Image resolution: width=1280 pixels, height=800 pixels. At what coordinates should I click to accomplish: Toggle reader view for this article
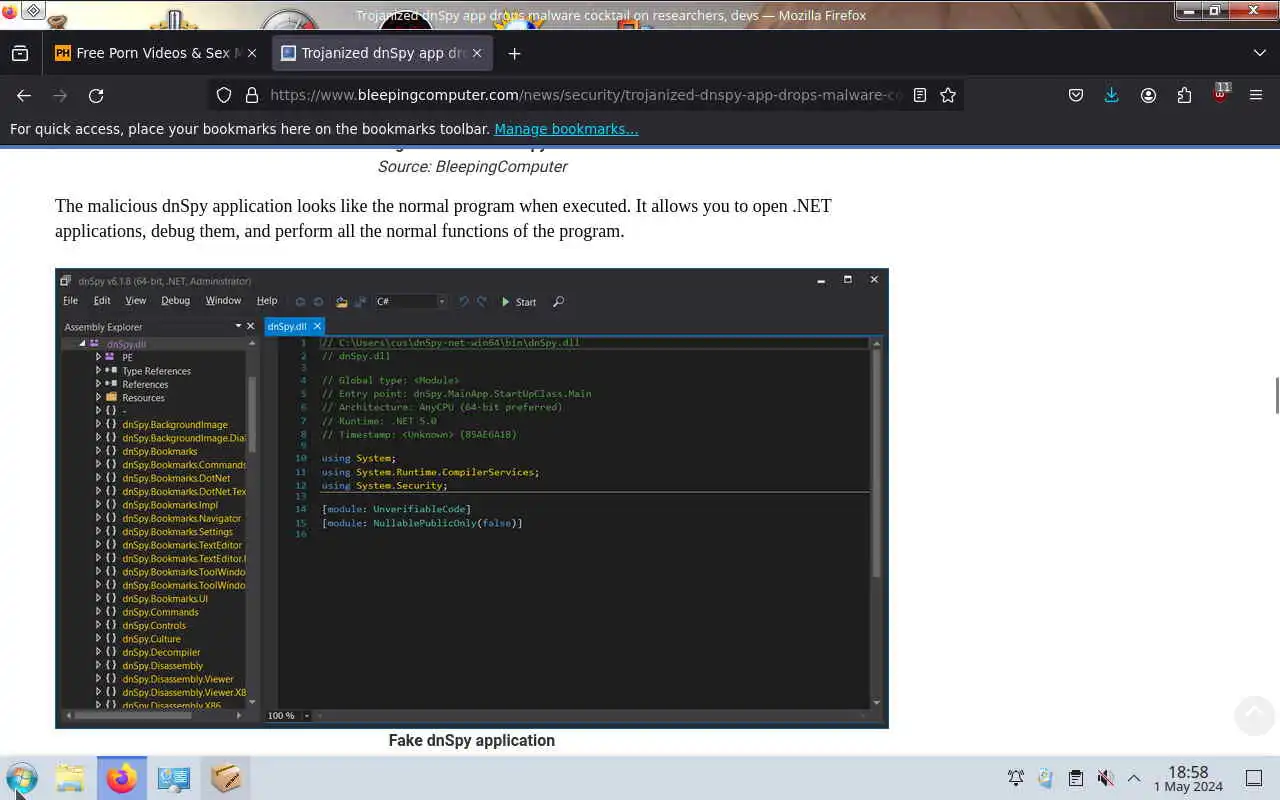[x=920, y=95]
